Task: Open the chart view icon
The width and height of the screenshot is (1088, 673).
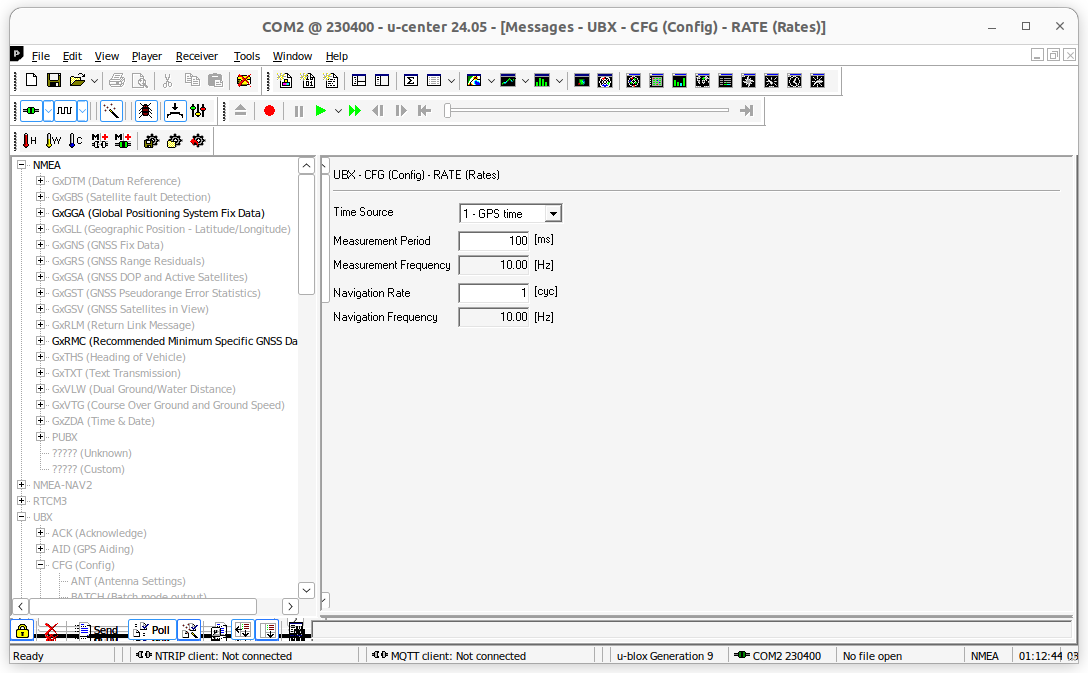Action: point(508,80)
